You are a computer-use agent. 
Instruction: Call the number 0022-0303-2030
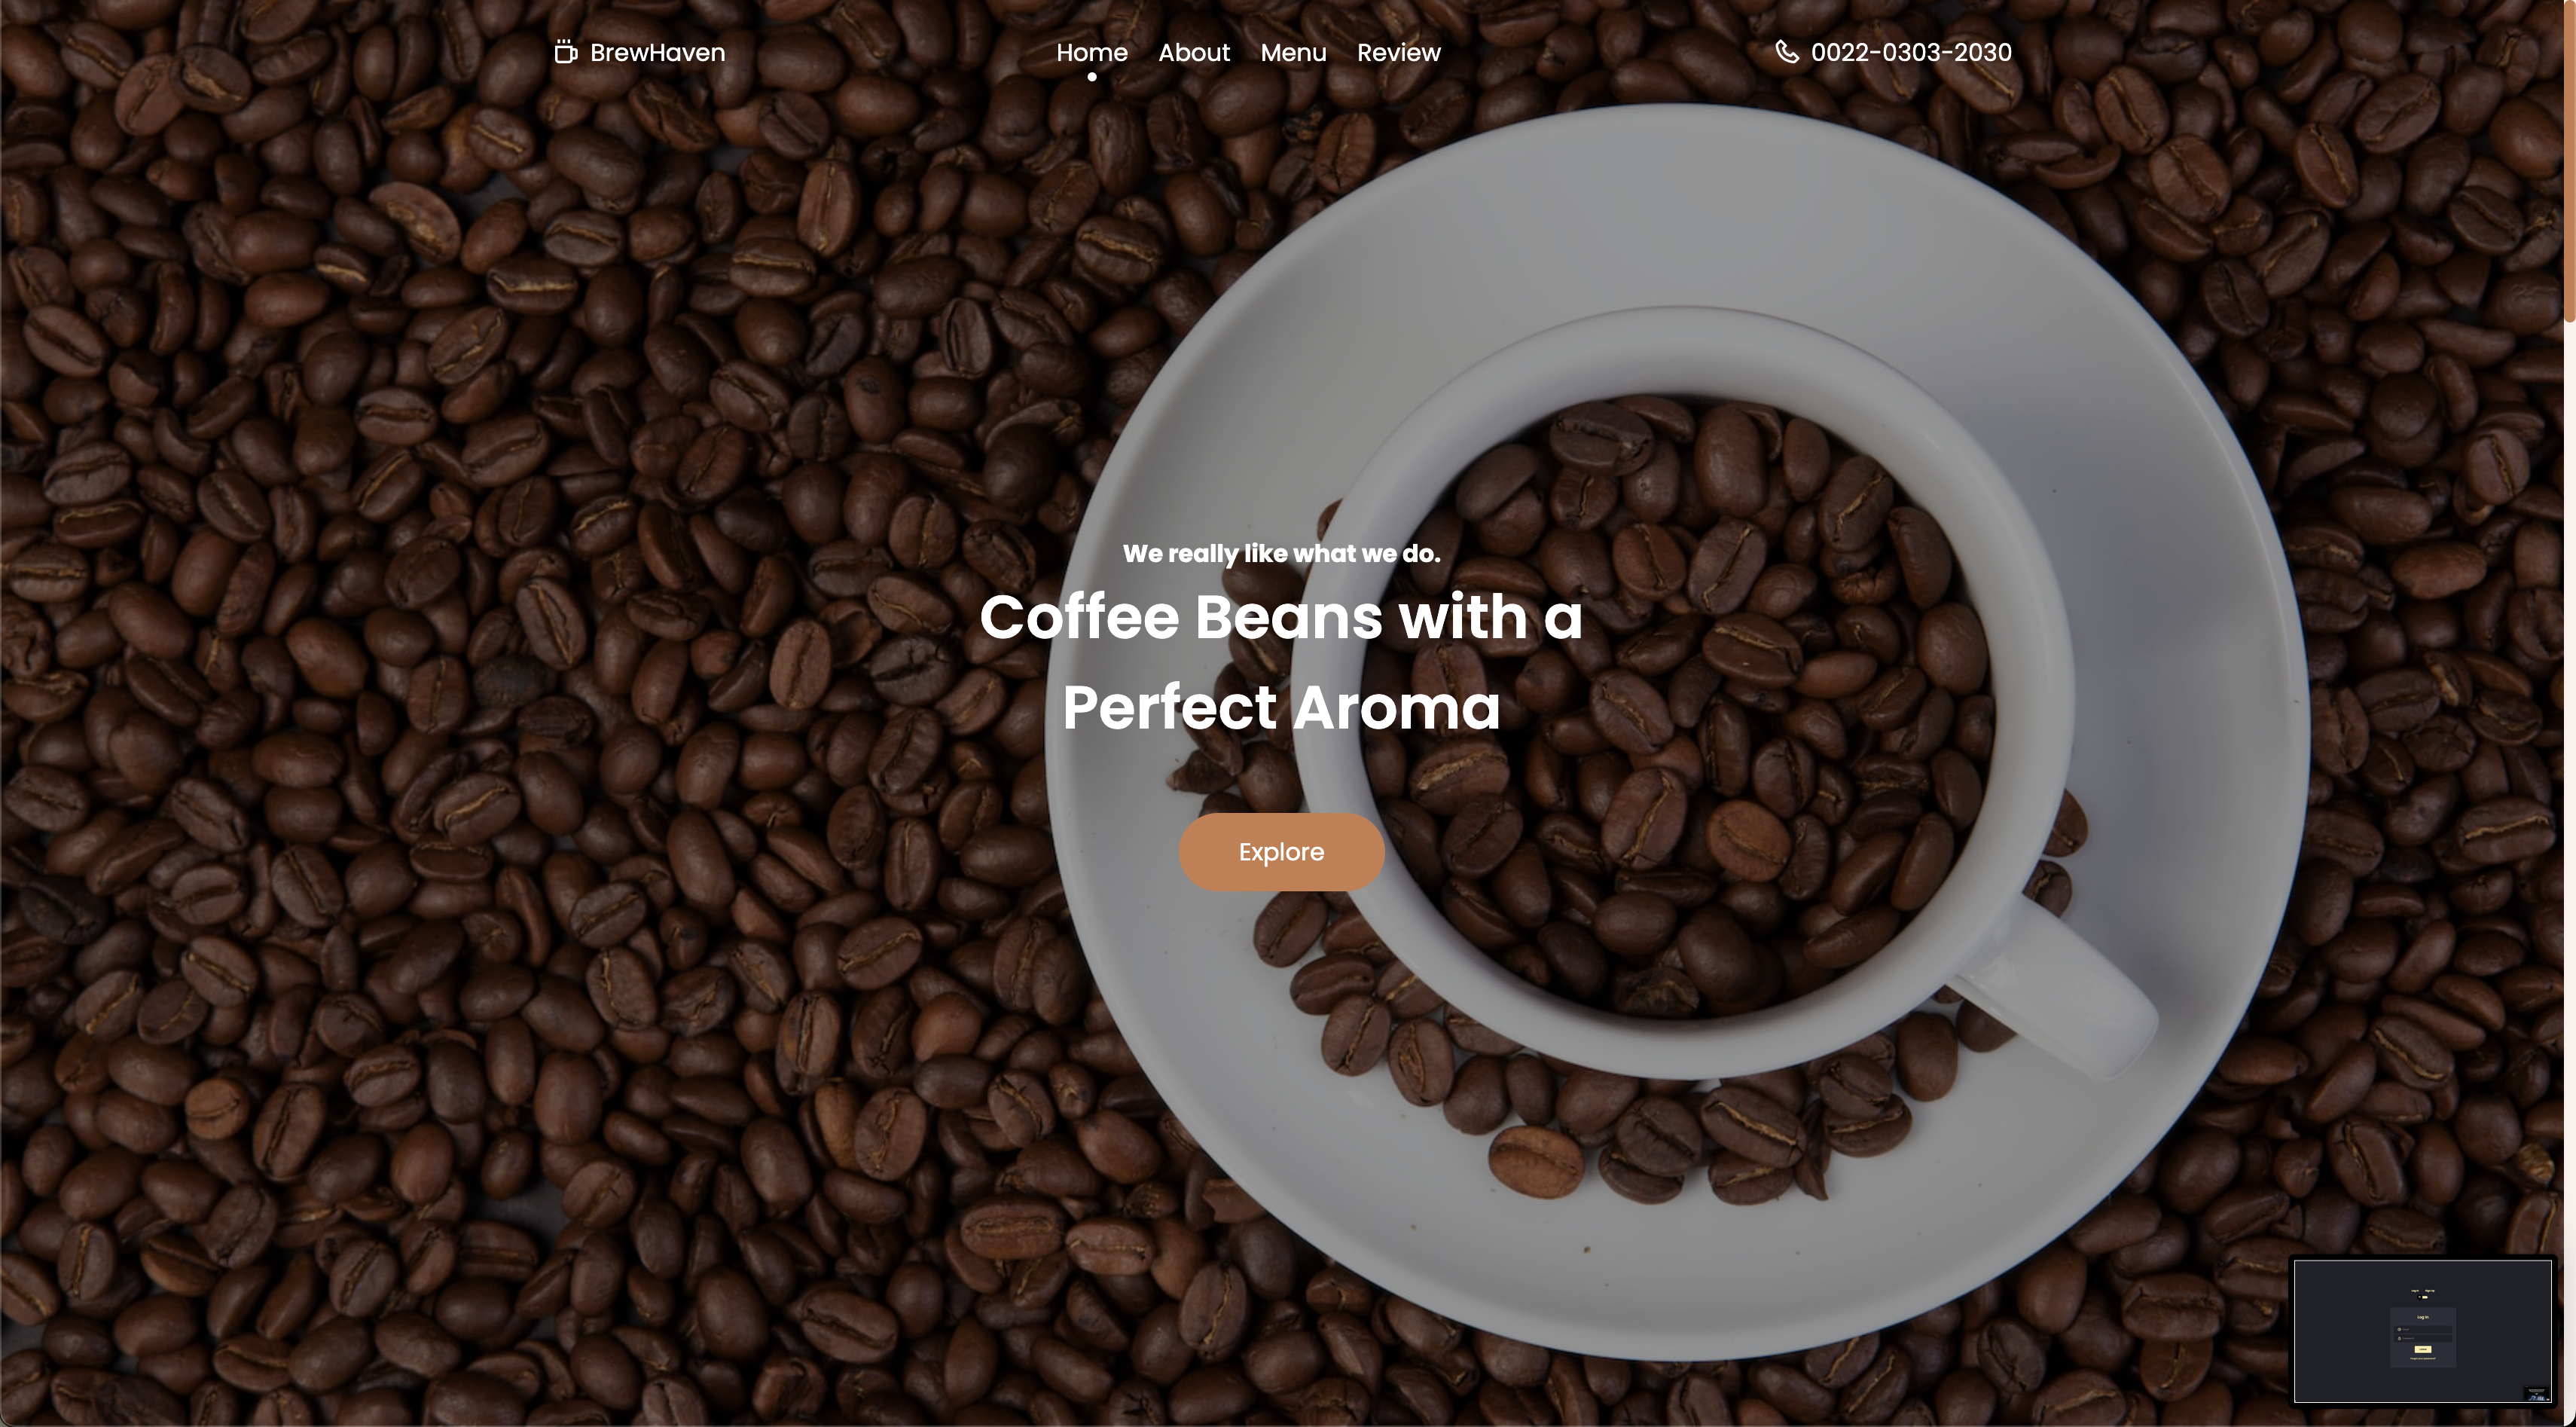pos(1911,52)
